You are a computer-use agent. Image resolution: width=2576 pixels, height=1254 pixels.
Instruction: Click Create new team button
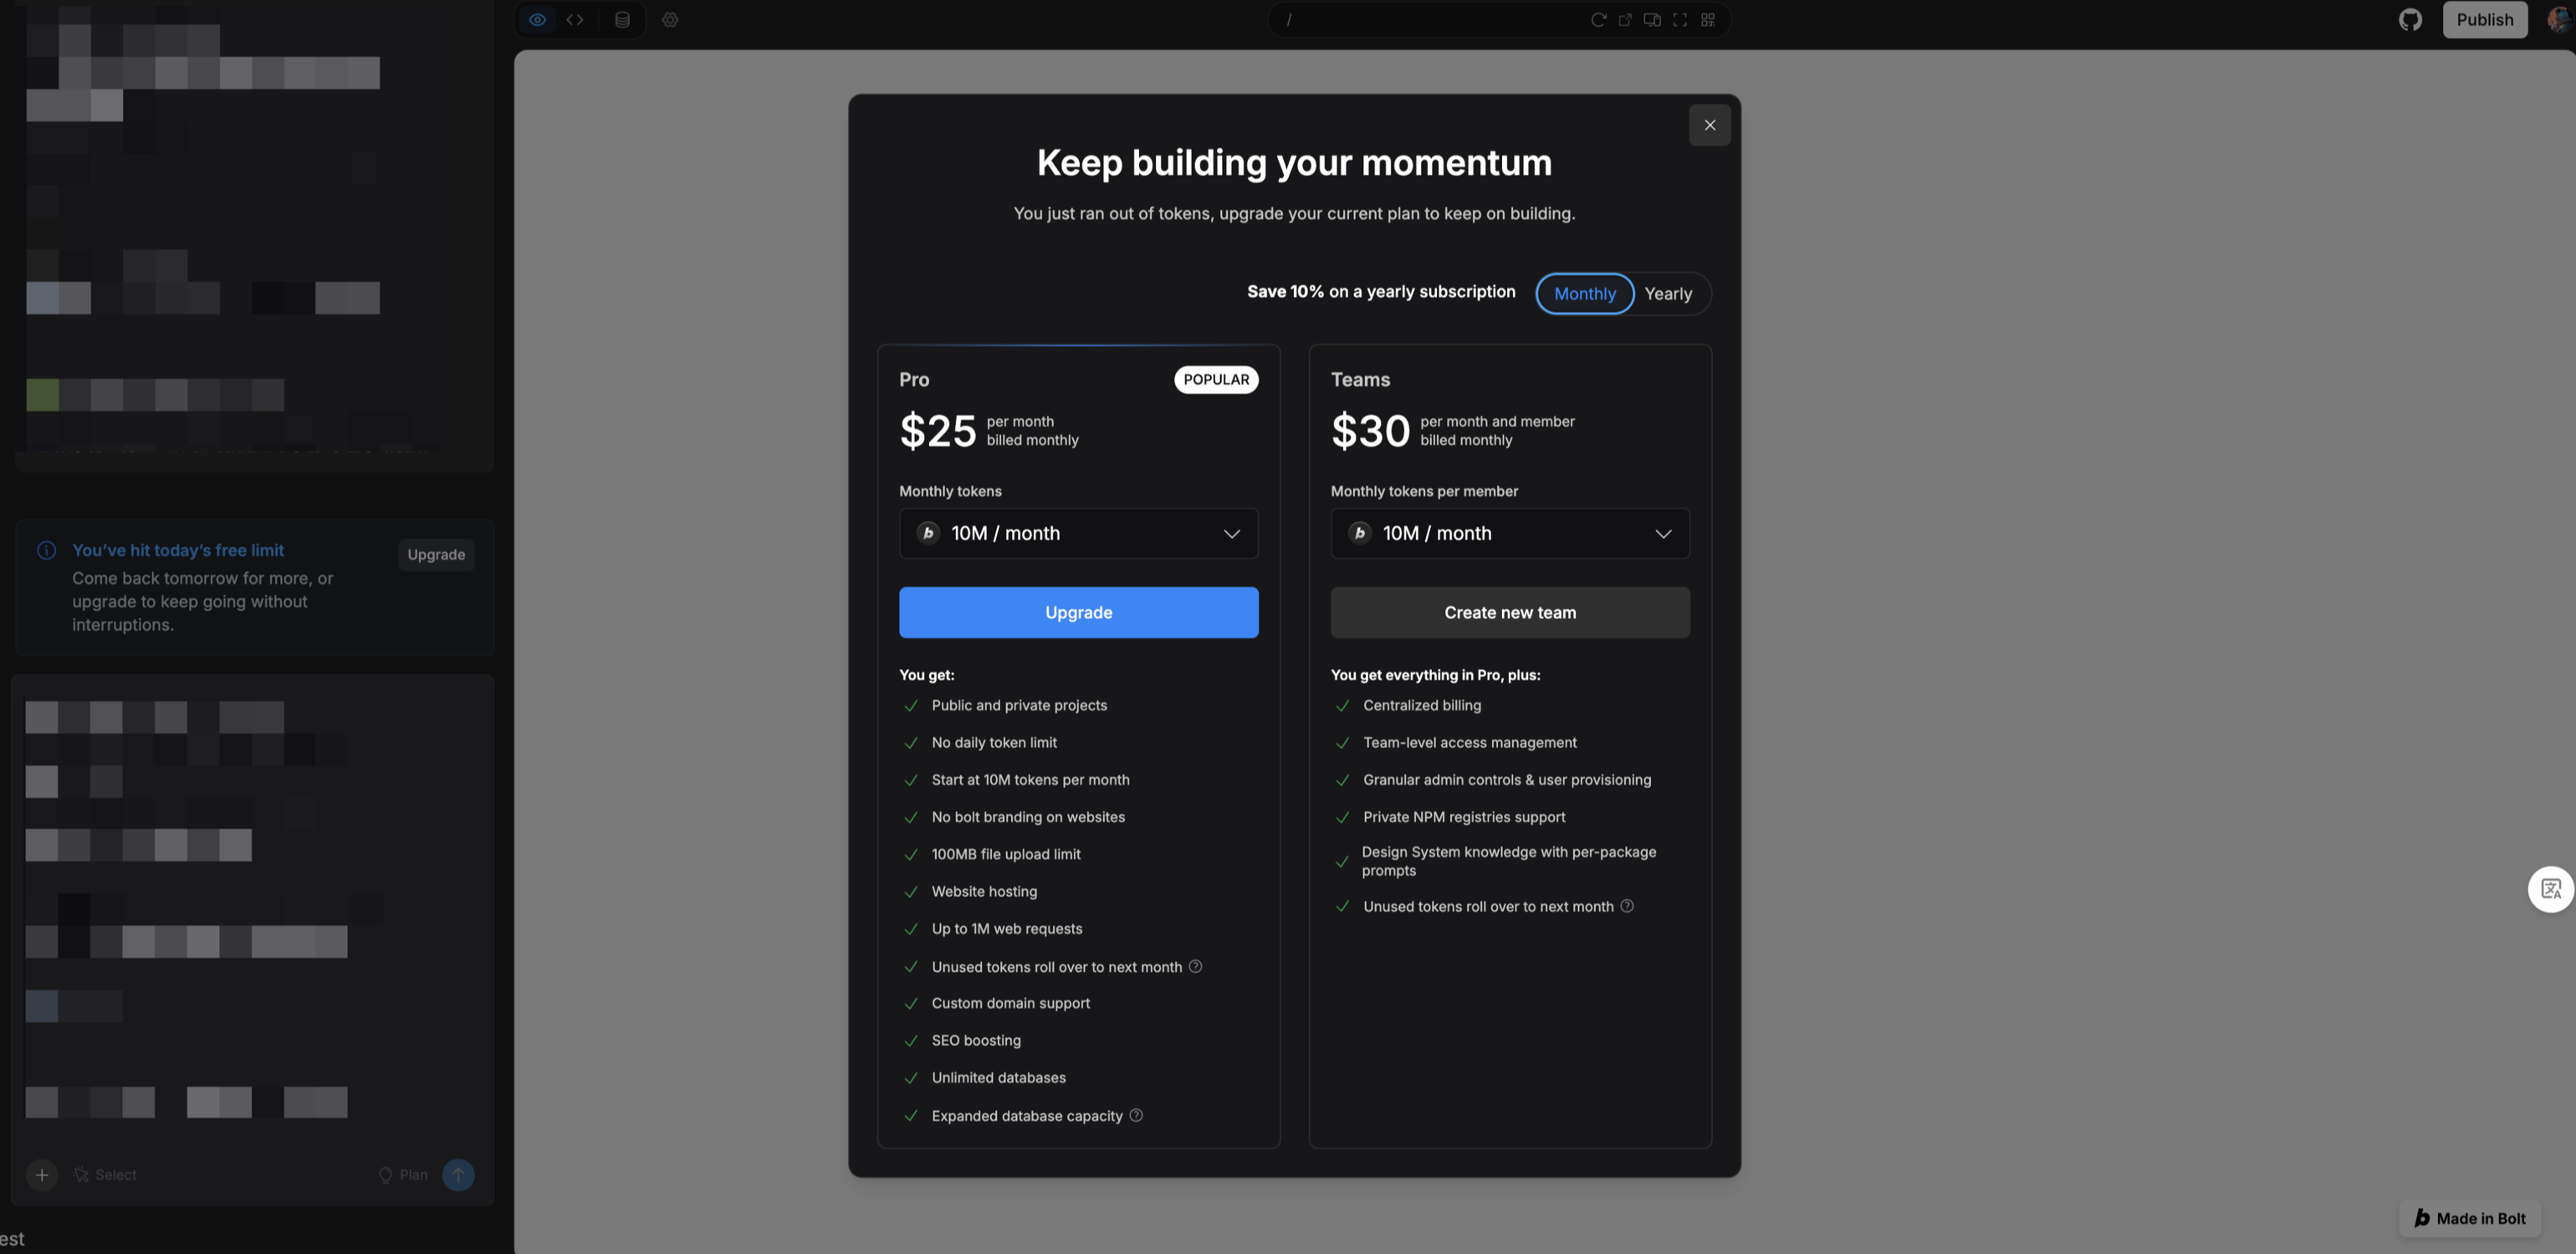point(1509,613)
